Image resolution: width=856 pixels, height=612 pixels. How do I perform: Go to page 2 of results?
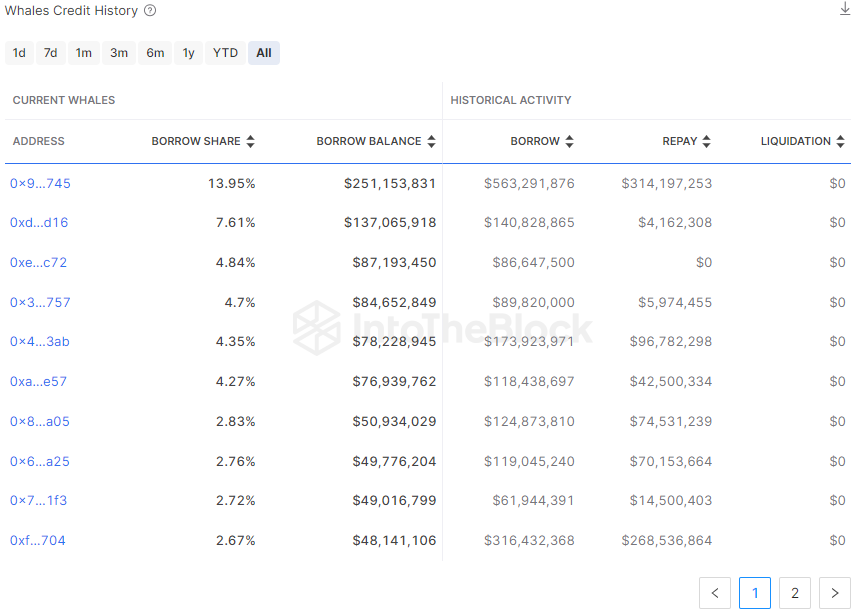[794, 593]
